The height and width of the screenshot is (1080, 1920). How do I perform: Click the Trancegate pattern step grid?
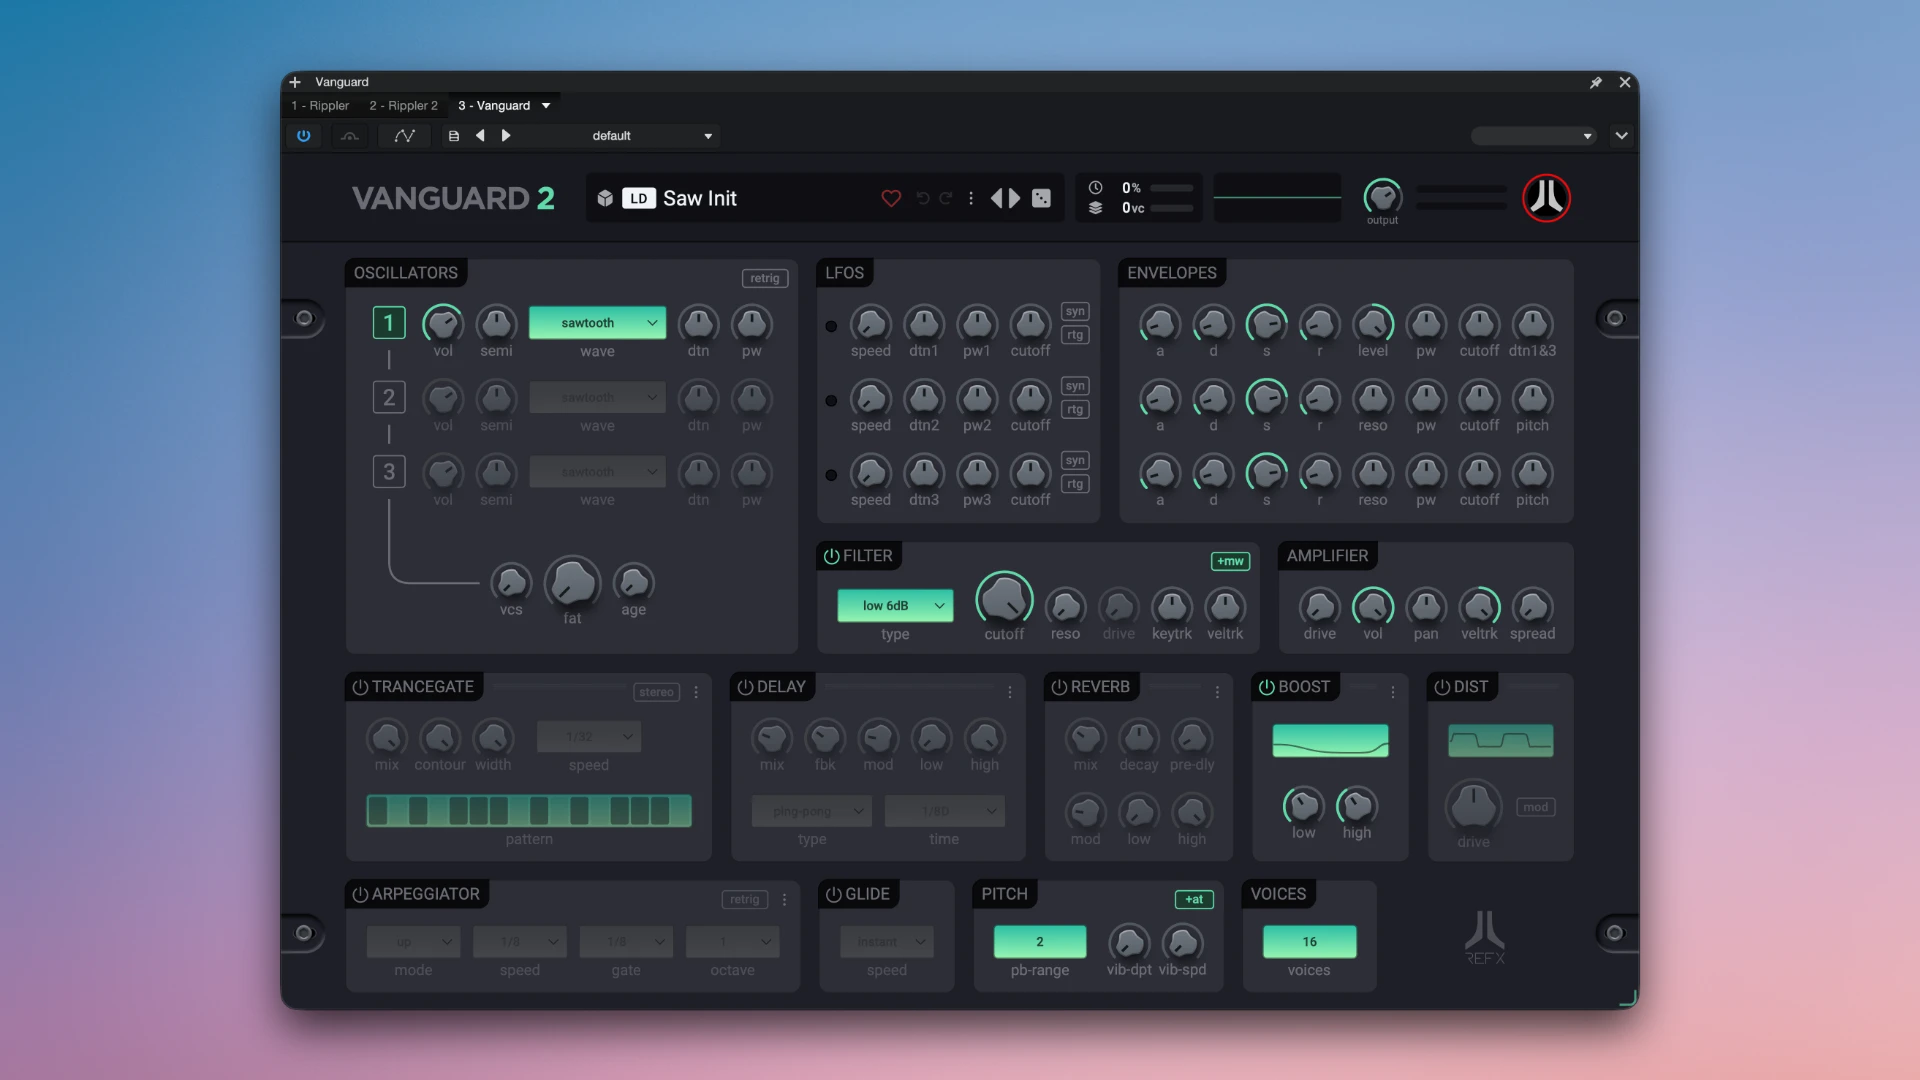[529, 811]
